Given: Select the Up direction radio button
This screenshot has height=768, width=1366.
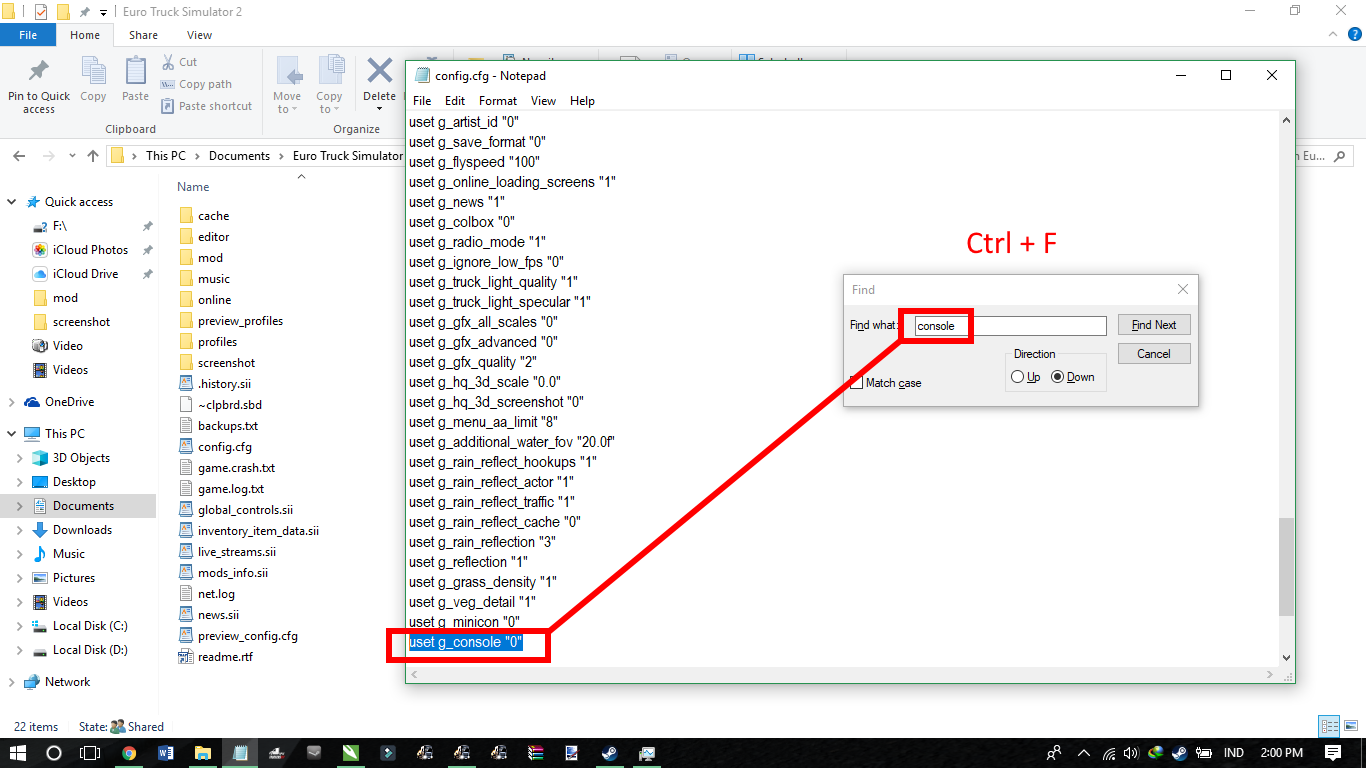Looking at the screenshot, I should (x=1018, y=377).
